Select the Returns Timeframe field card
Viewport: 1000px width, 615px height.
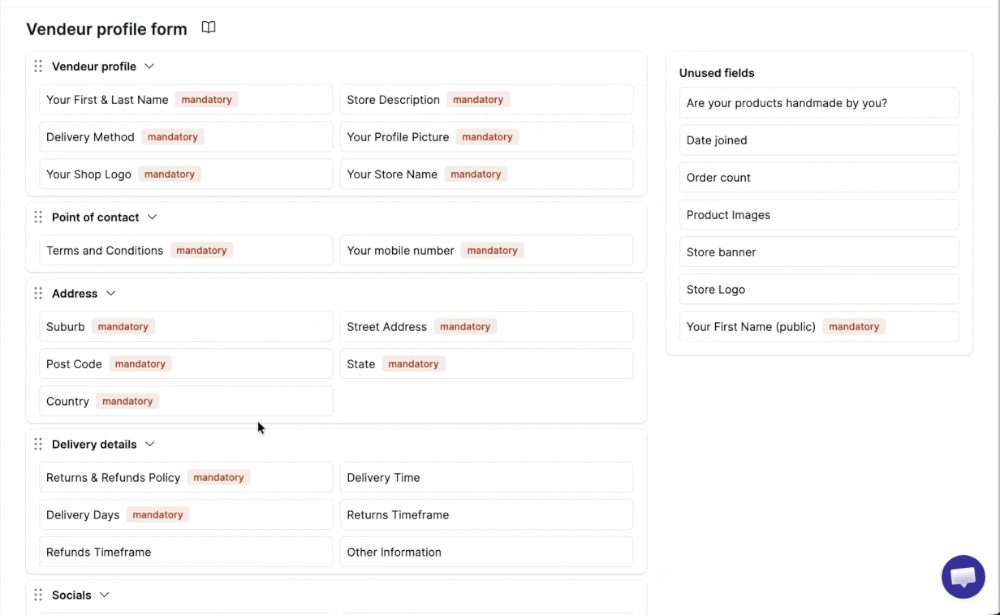click(487, 515)
